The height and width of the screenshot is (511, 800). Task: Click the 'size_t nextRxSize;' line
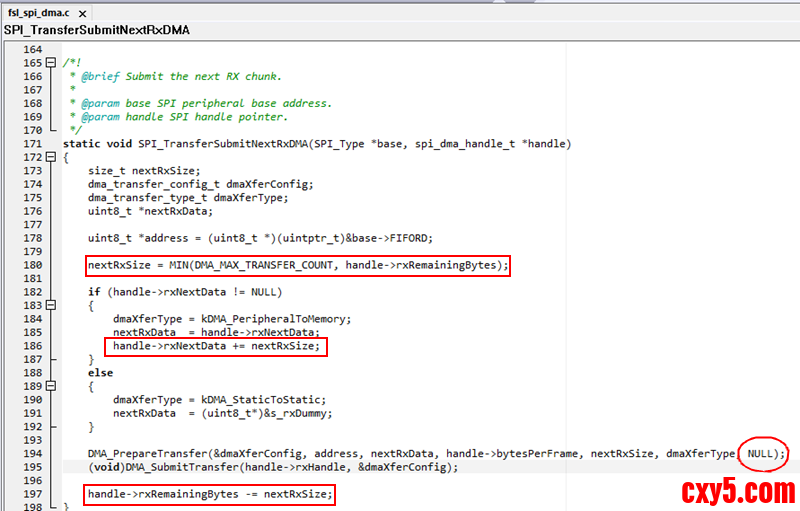click(x=144, y=171)
